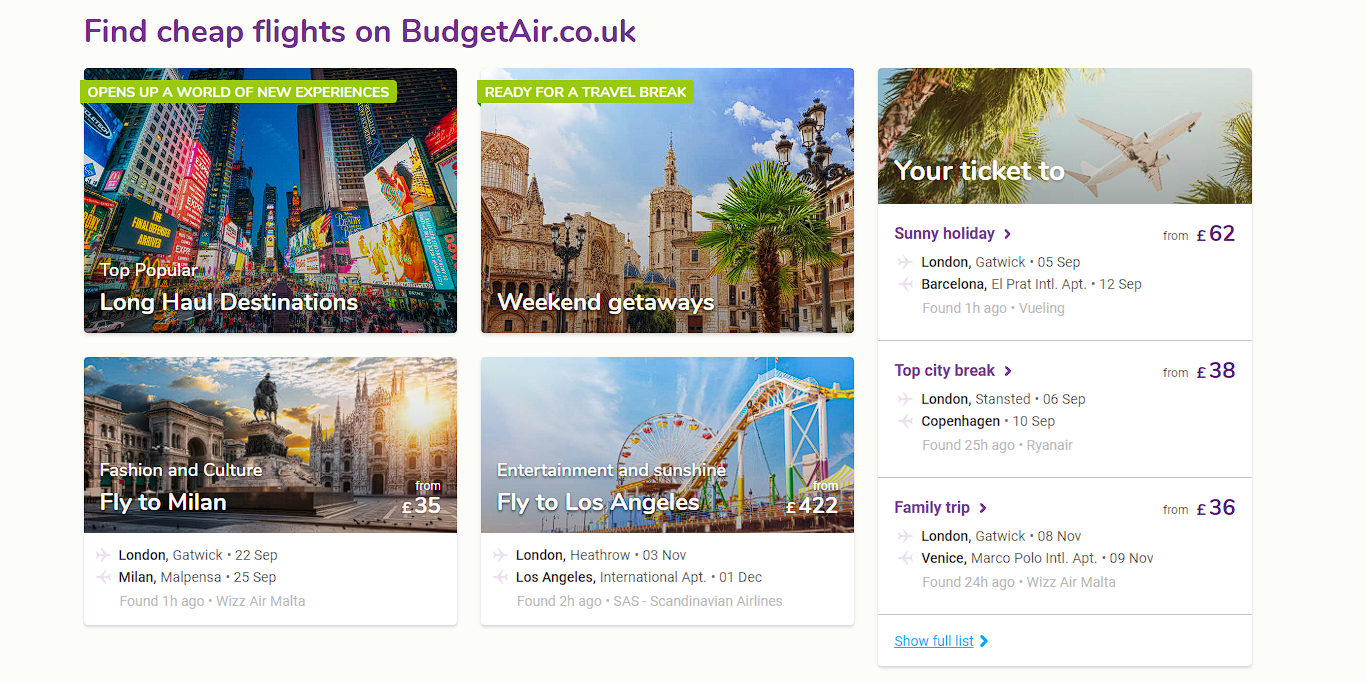Open the Sunny holiday deal heading

[945, 234]
